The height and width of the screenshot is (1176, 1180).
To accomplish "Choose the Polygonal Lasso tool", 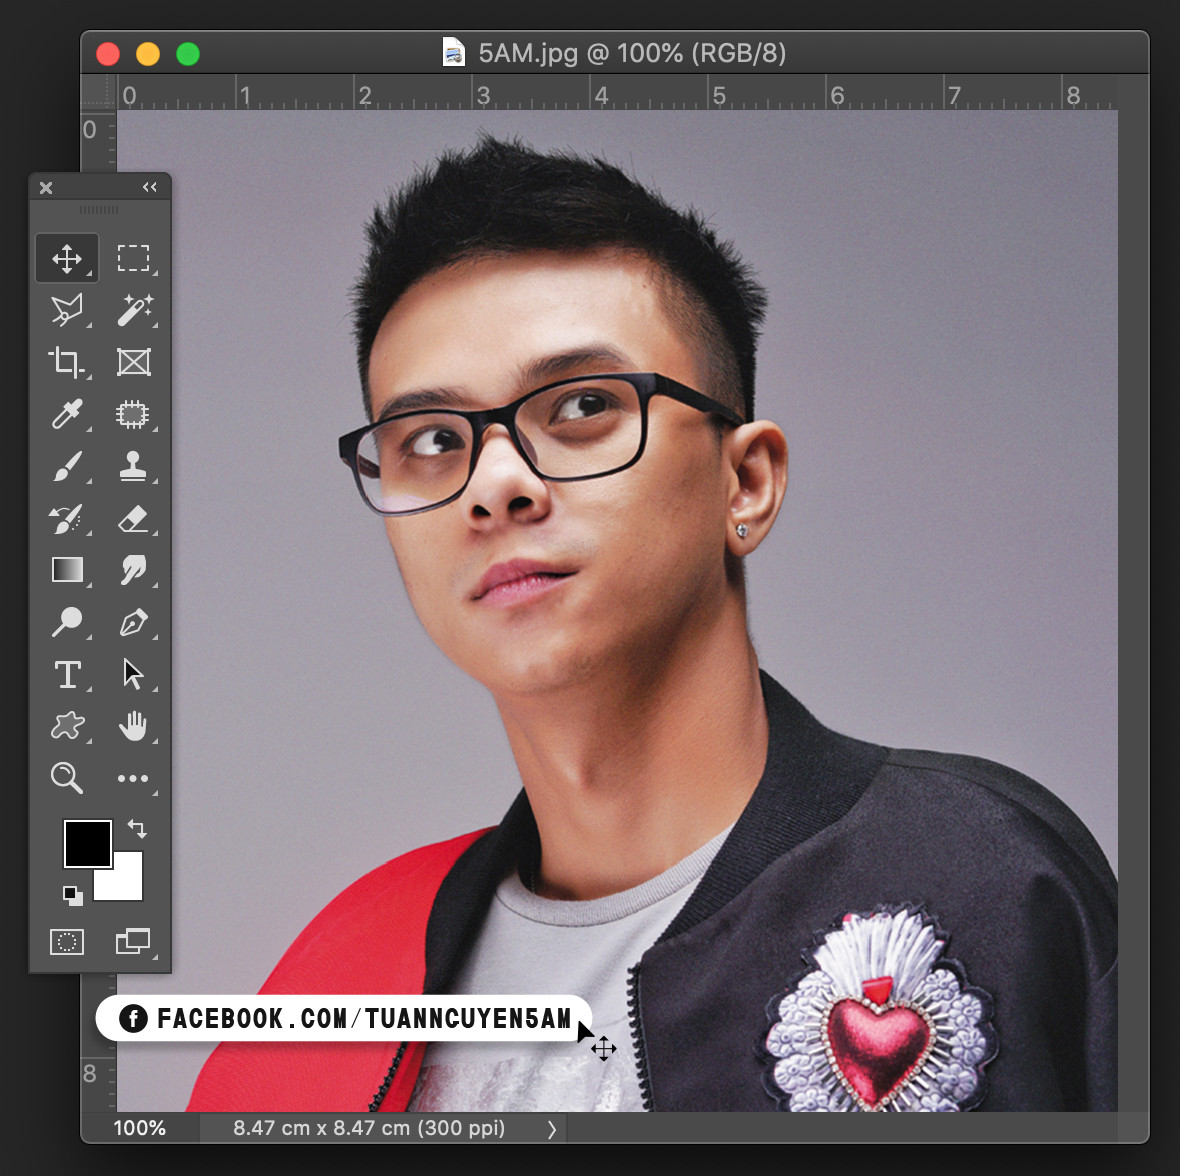I will pyautogui.click(x=67, y=310).
